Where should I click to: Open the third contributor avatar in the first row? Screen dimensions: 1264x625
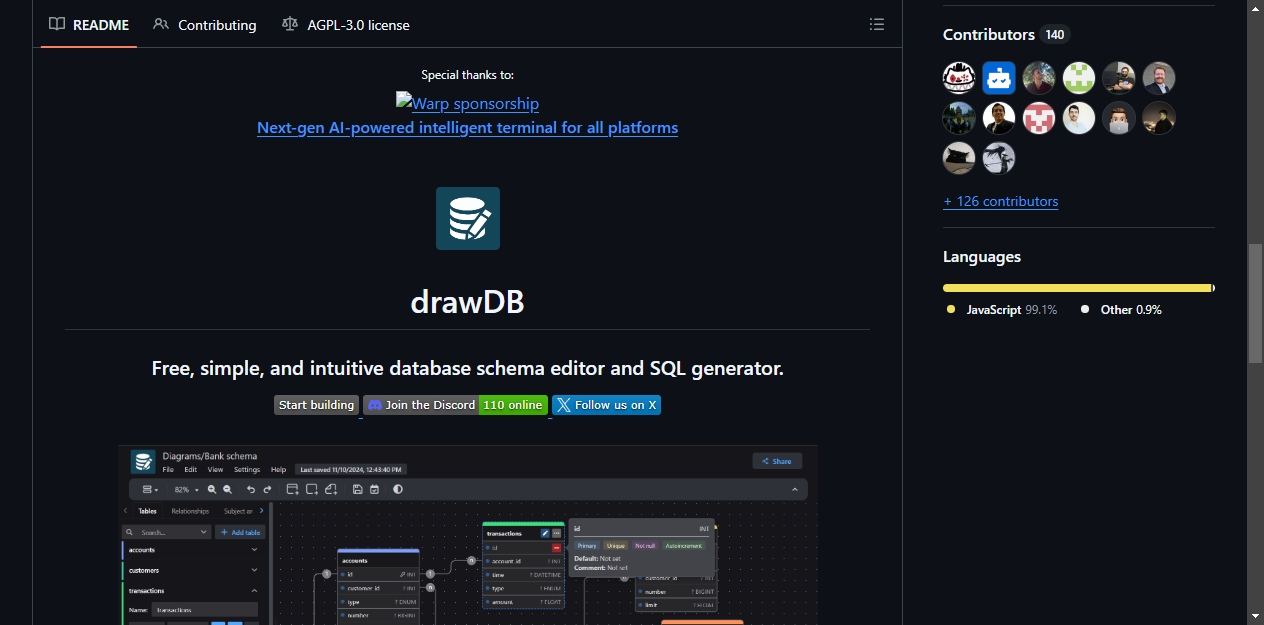1039,78
